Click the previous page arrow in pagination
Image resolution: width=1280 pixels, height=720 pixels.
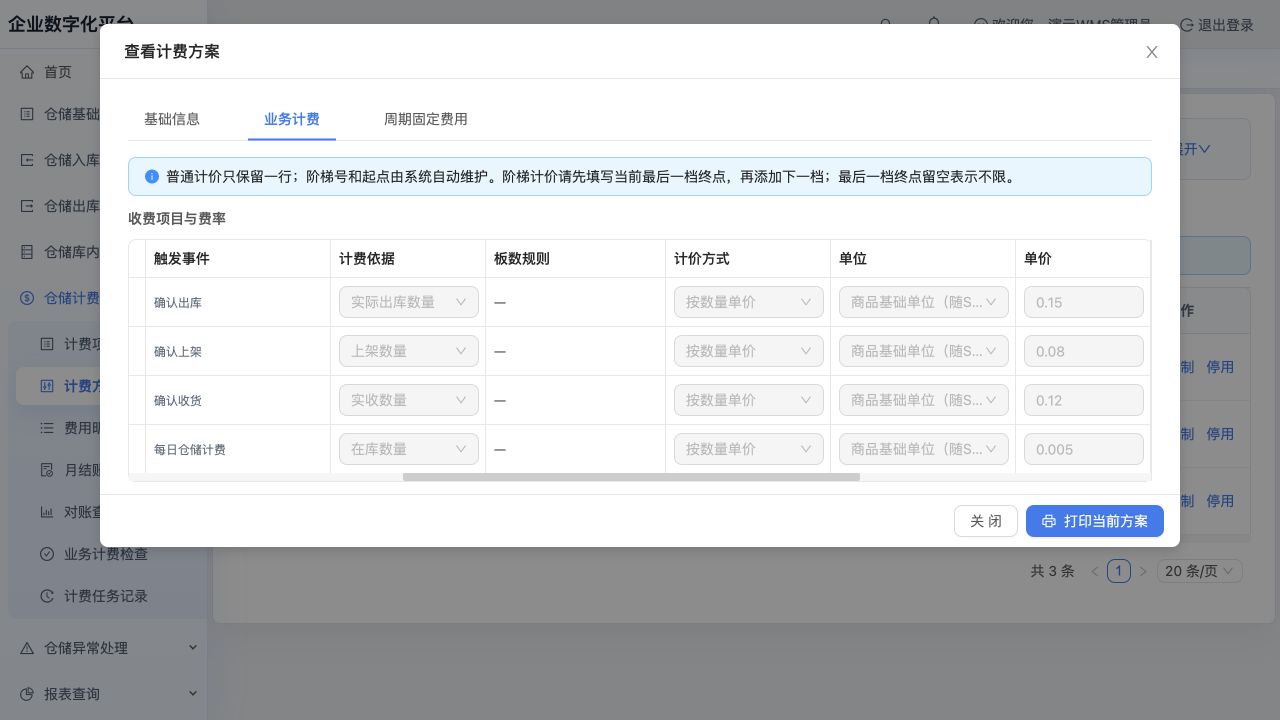[x=1095, y=571]
